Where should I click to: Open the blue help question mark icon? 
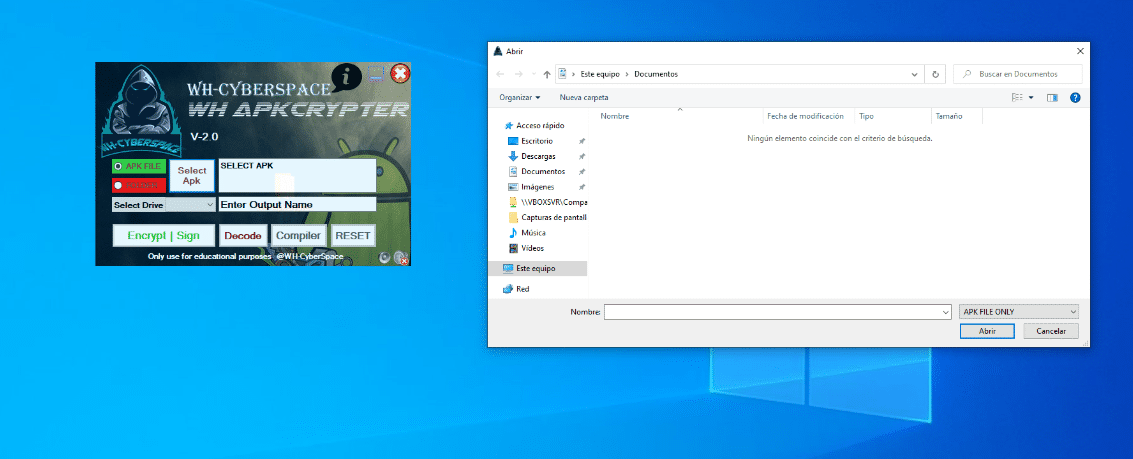[x=1075, y=97]
